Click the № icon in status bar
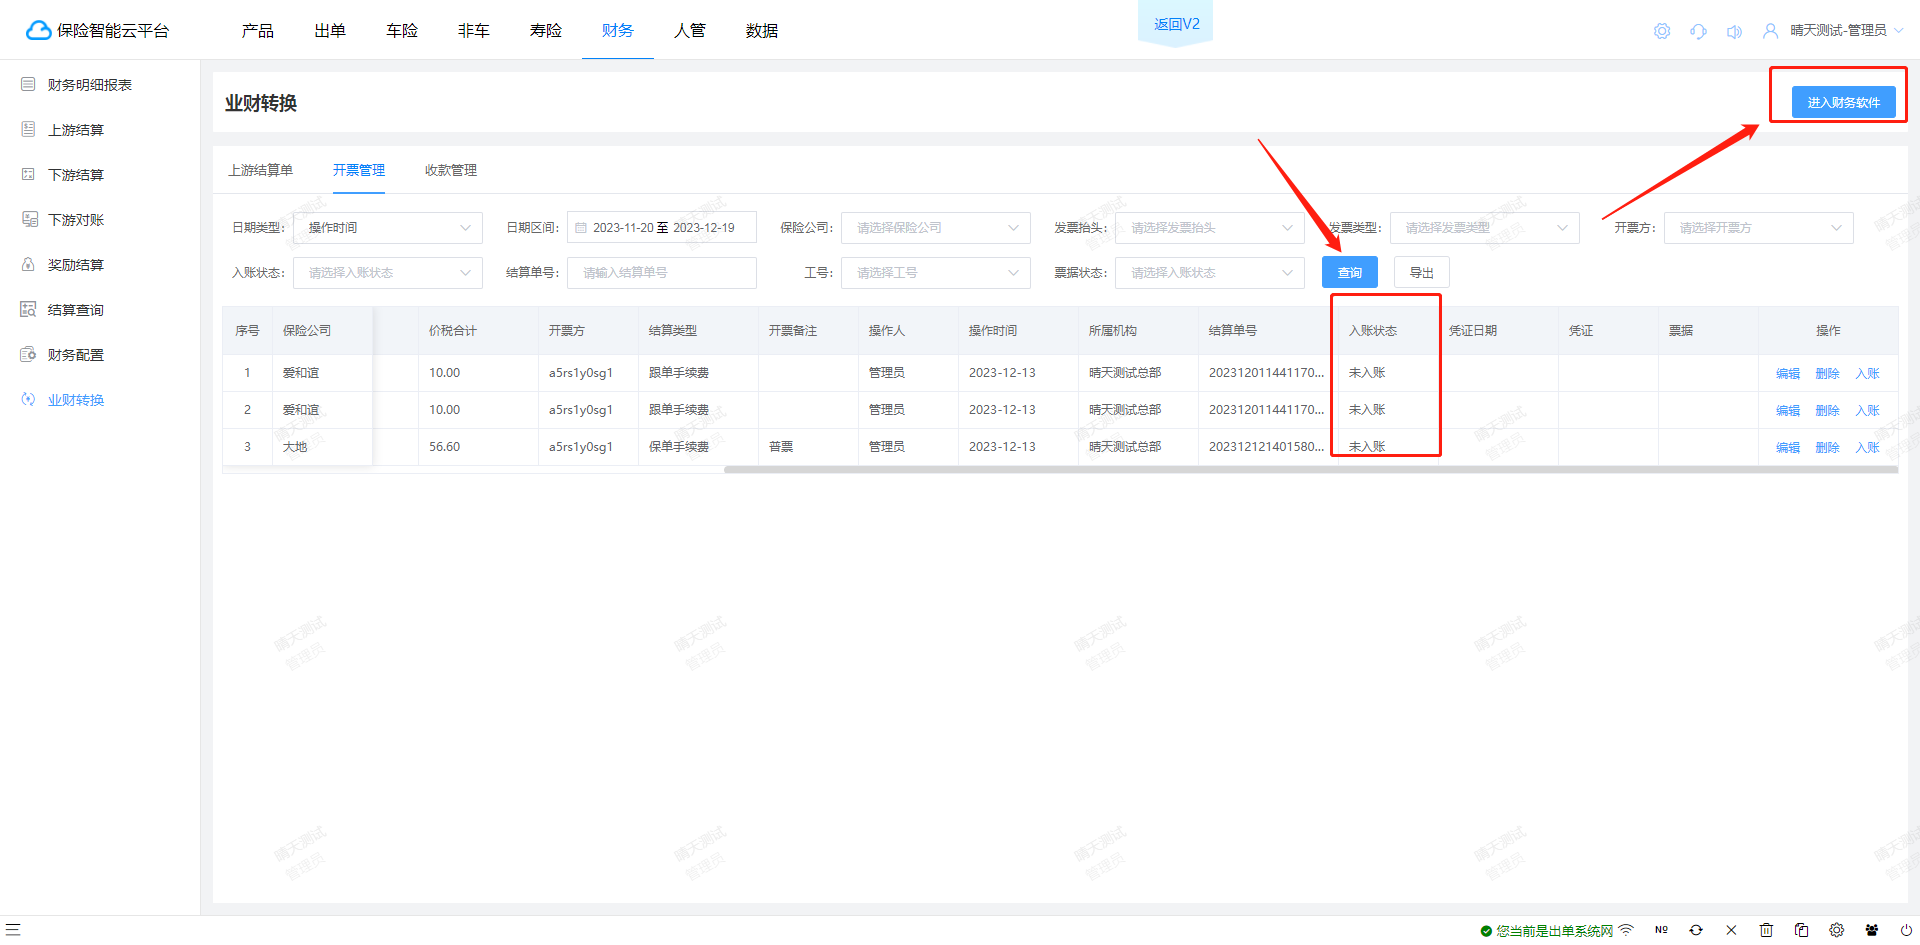Viewport: 1920px width, 945px height. coord(1661,930)
